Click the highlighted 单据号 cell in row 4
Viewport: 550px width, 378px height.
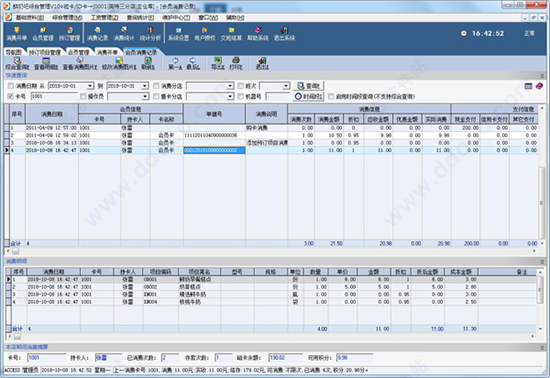point(214,150)
